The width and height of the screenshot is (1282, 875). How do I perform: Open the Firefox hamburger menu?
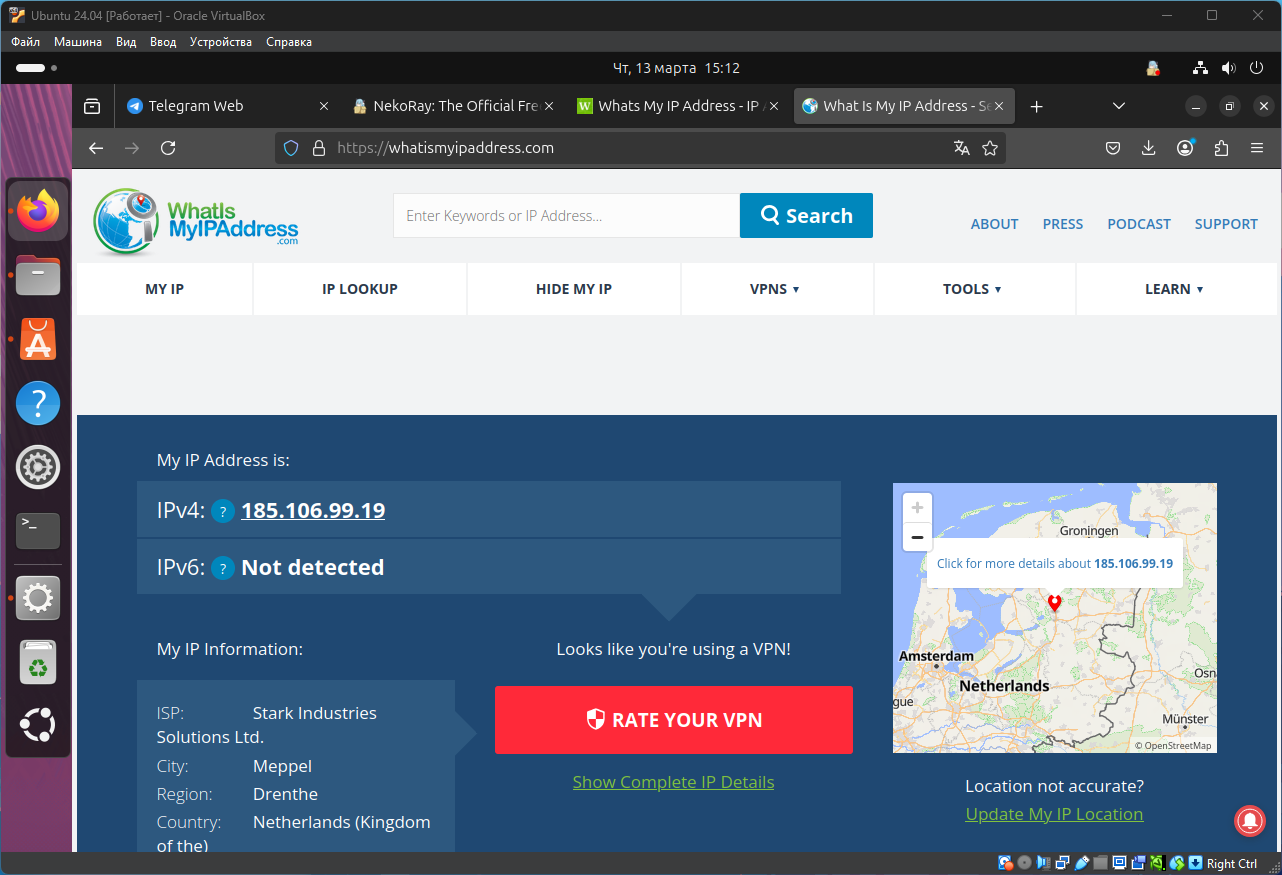point(1257,148)
